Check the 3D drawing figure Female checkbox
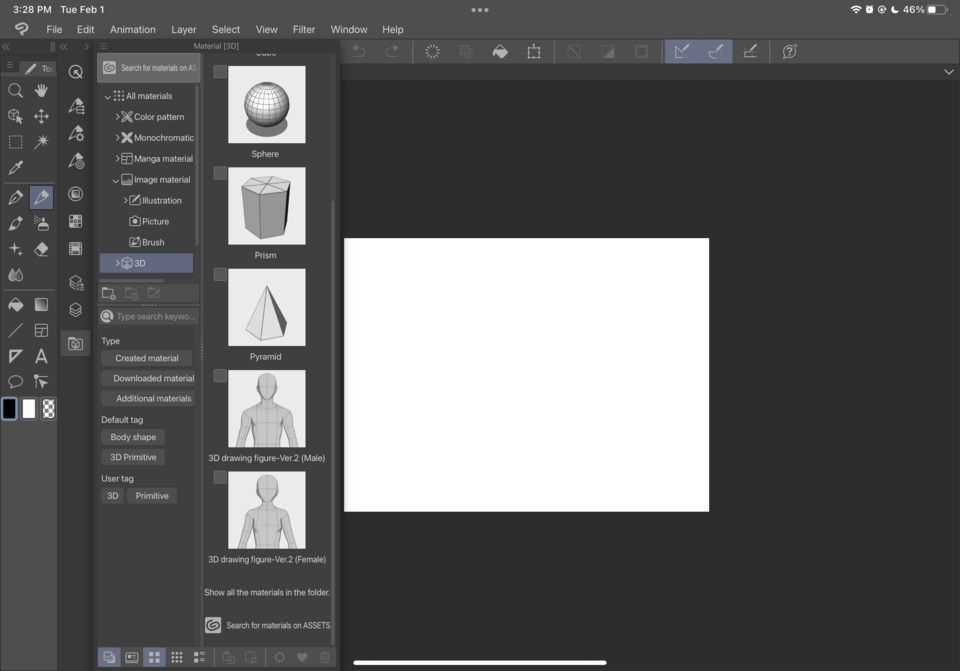Viewport: 960px width, 671px height. 220,478
